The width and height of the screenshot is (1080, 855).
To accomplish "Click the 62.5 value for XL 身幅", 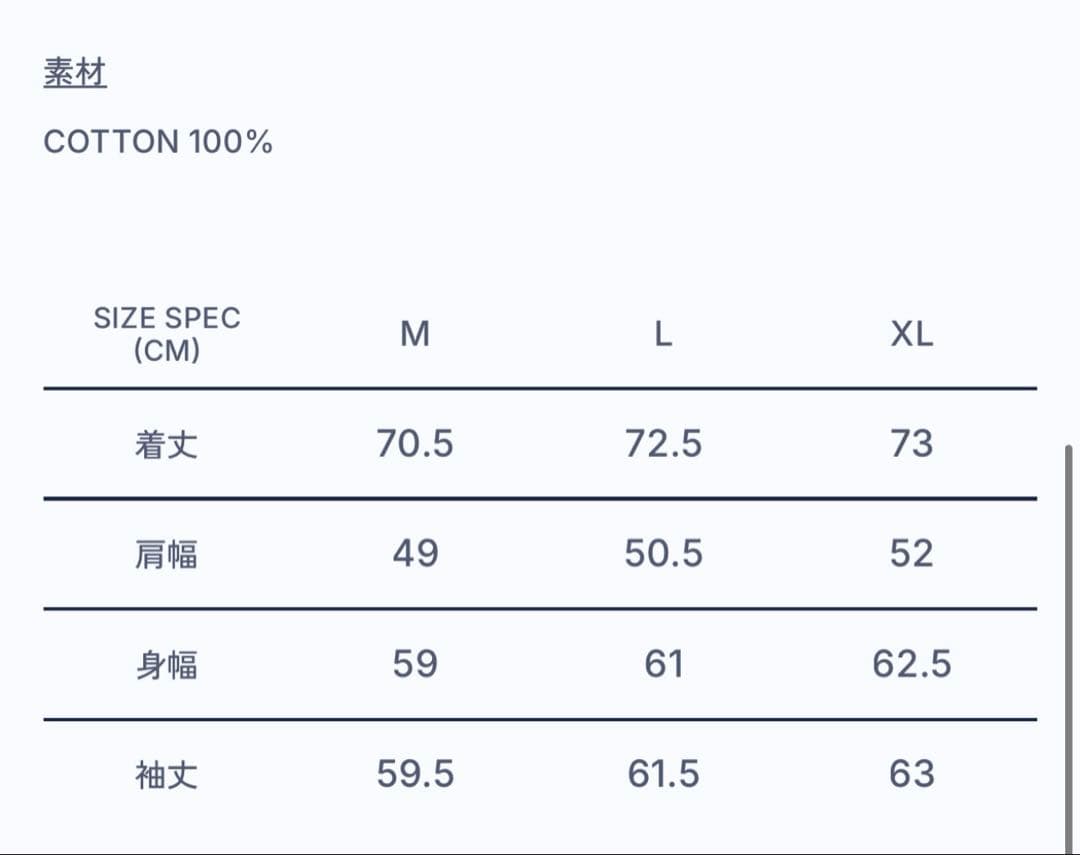I will [911, 663].
